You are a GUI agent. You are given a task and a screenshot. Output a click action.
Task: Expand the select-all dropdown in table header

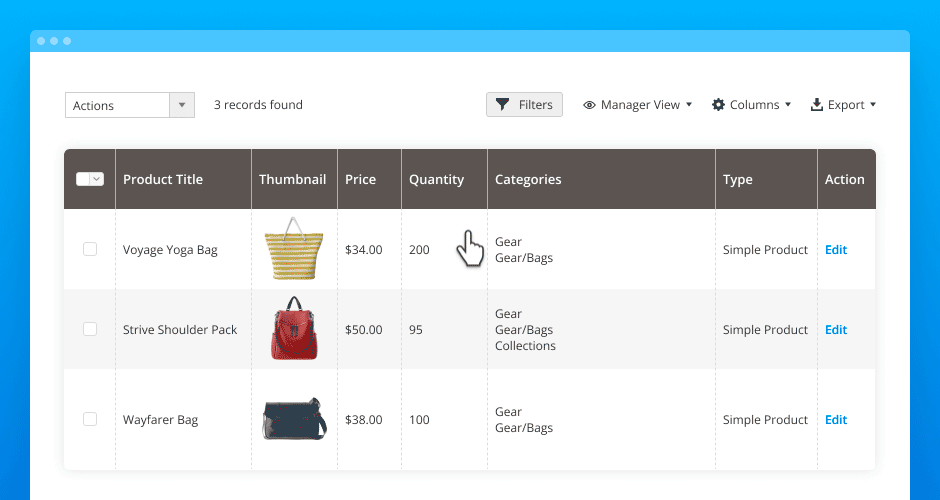click(x=97, y=179)
